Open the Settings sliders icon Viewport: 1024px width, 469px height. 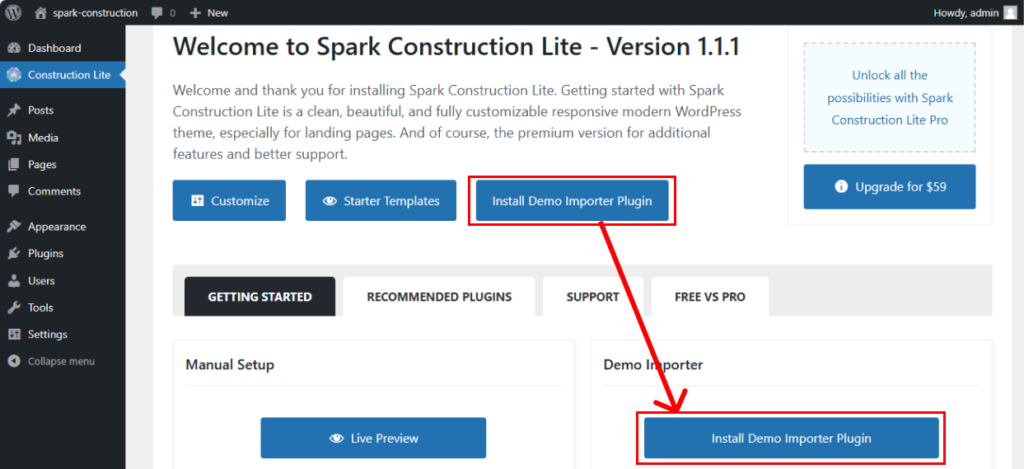(13, 334)
